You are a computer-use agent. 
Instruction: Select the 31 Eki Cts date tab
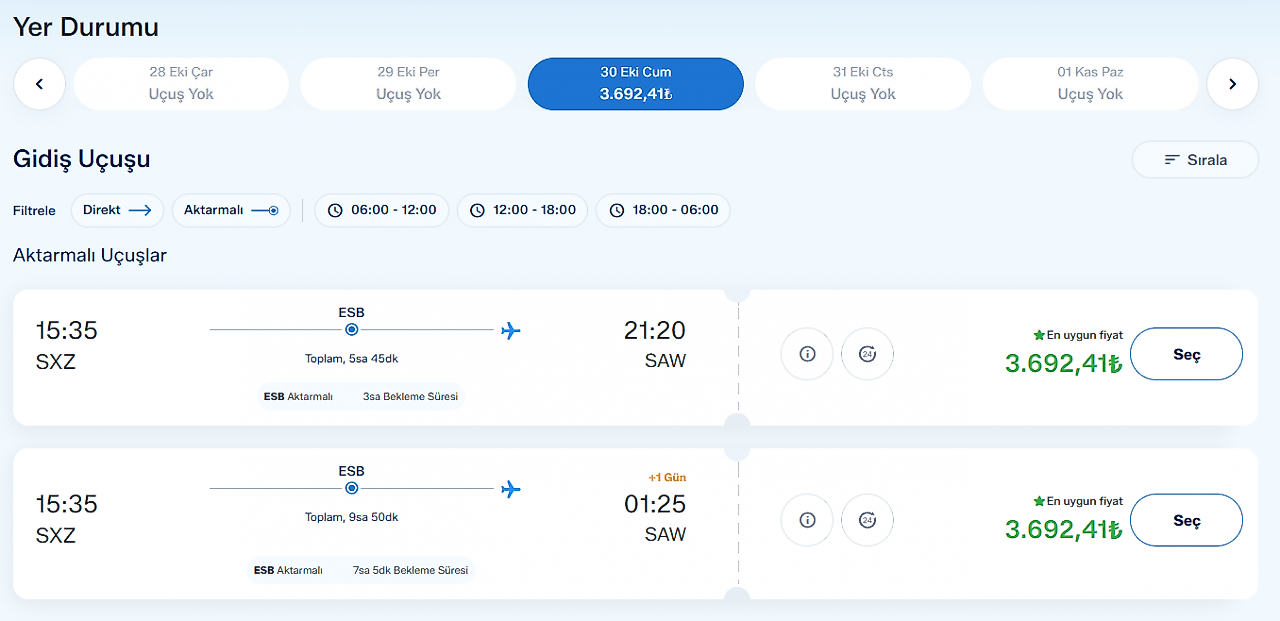[863, 84]
